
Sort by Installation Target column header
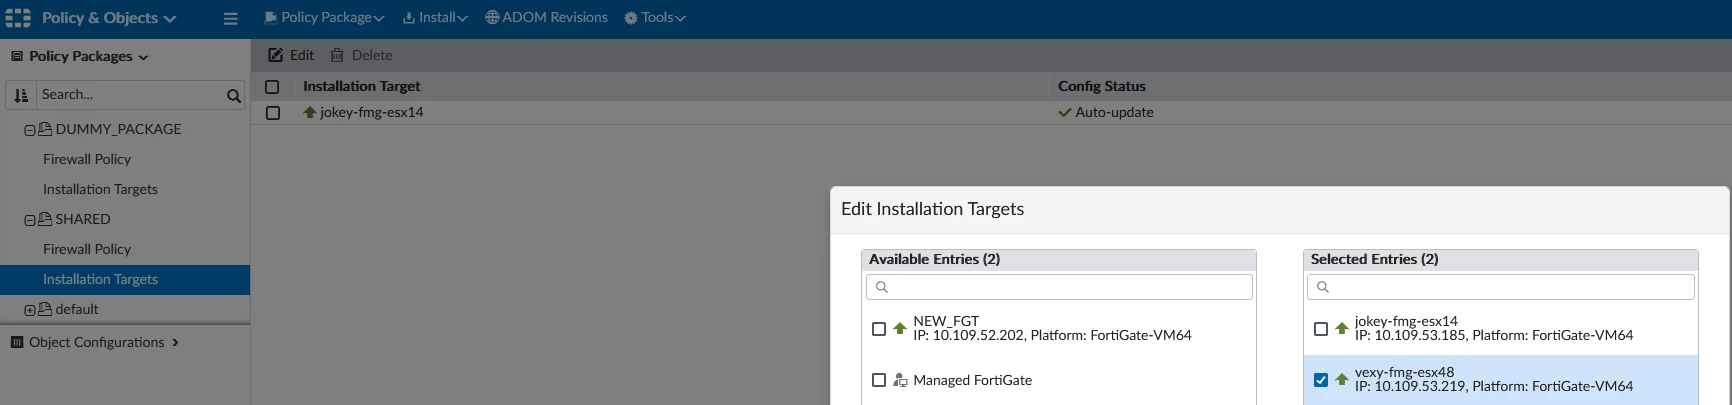click(x=361, y=86)
